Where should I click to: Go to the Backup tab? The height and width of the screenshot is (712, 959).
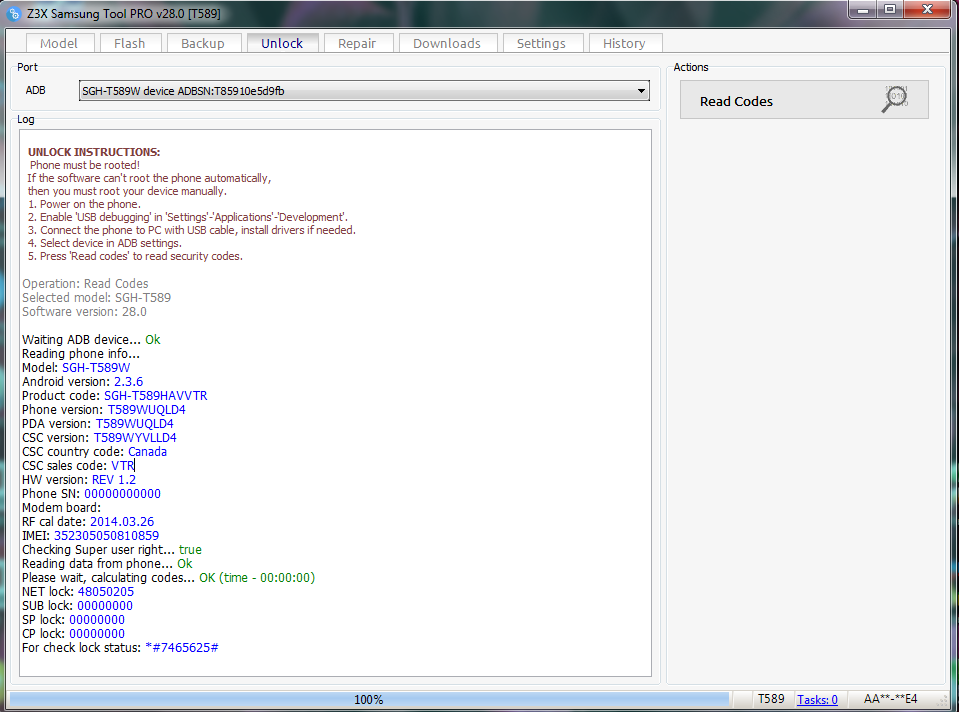point(203,43)
